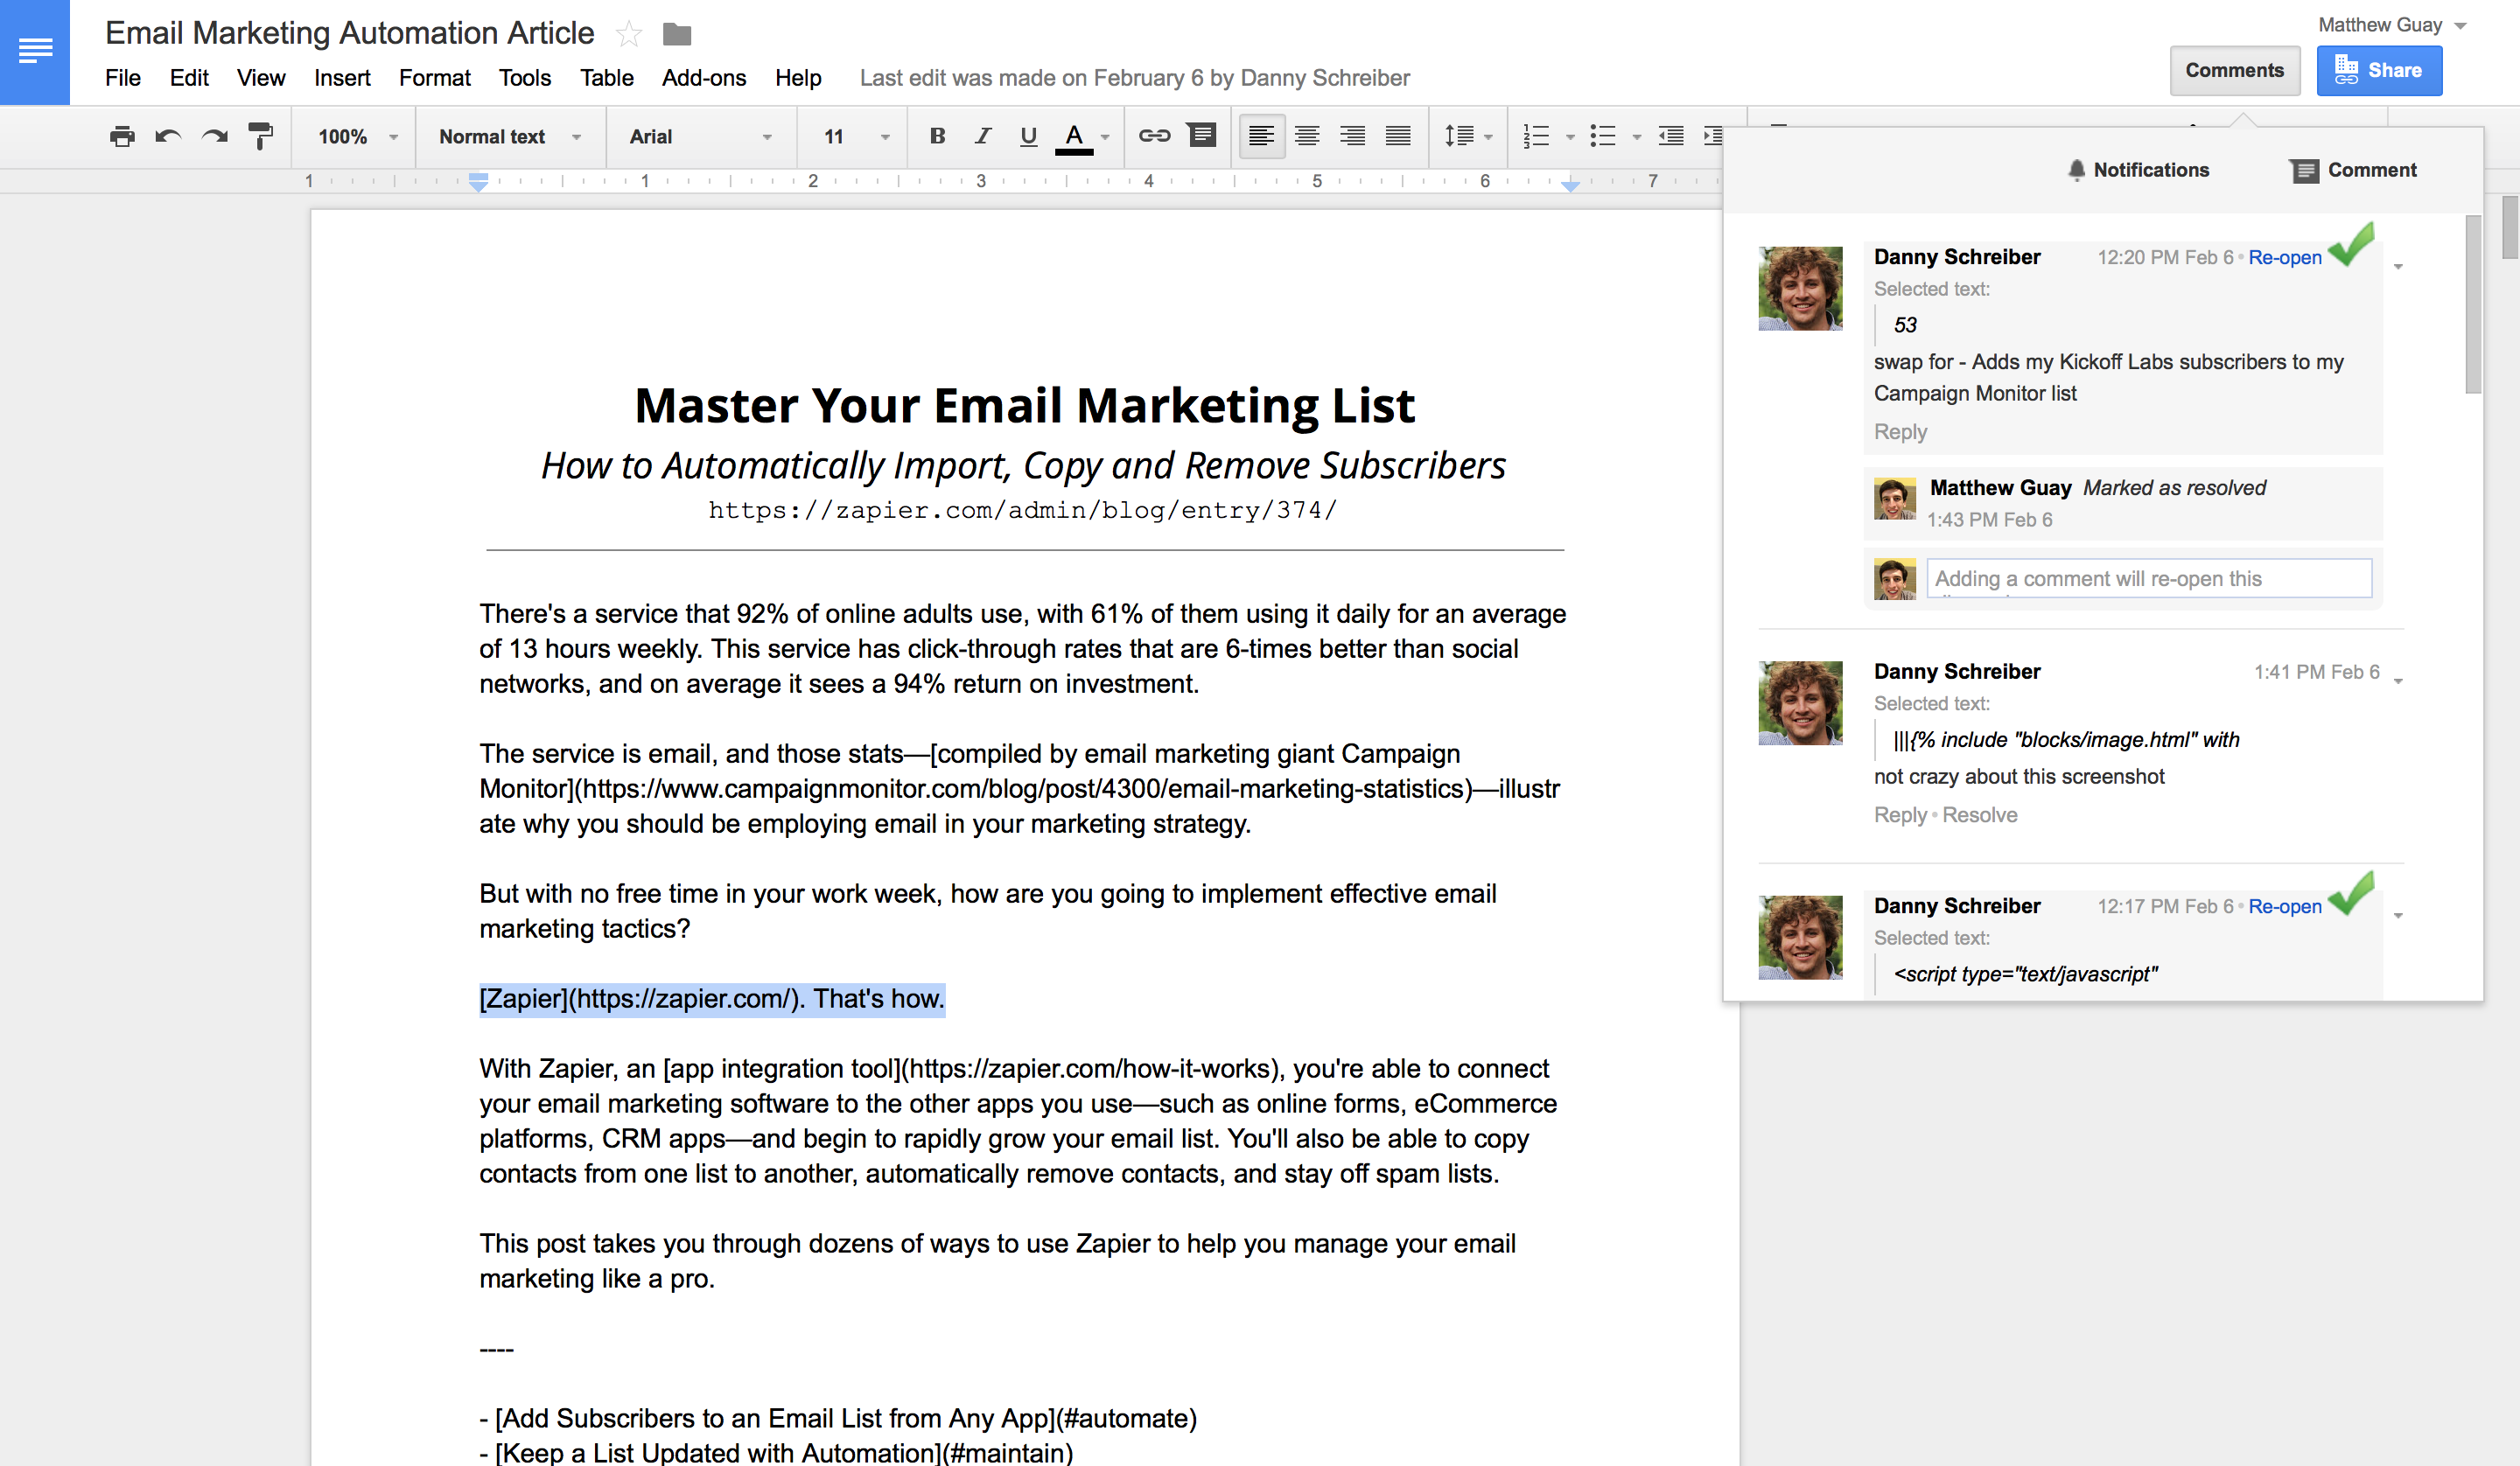Viewport: 2520px width, 1466px height.
Task: Expand the numbered list style dropdown arrow
Action: pyautogui.click(x=1570, y=138)
